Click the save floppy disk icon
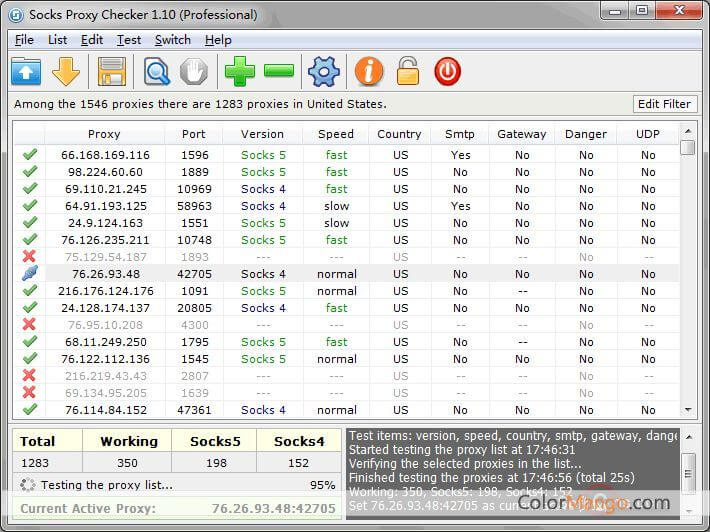This screenshot has height=532, width=710. 111,71
